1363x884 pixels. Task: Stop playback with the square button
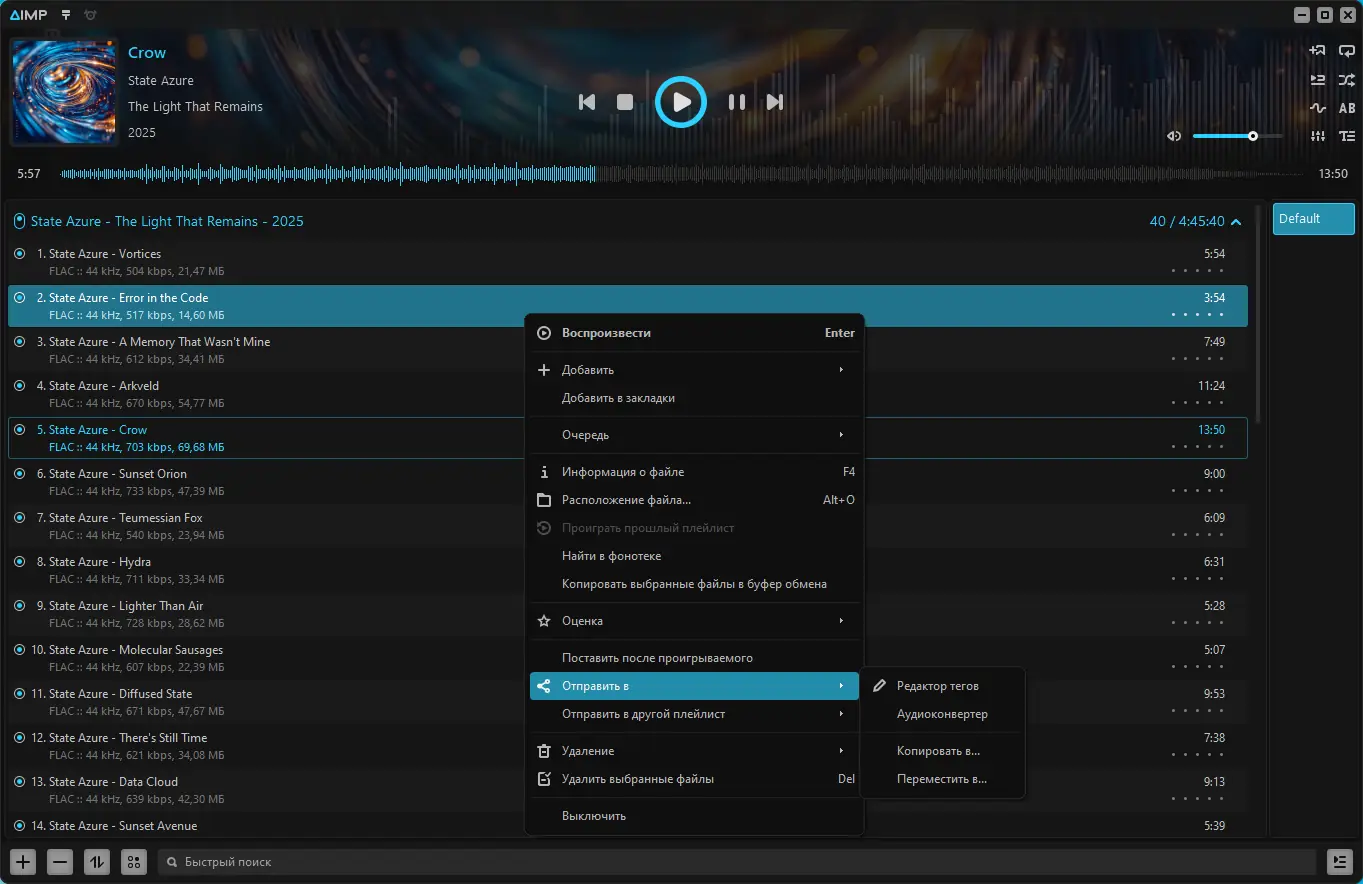click(625, 102)
